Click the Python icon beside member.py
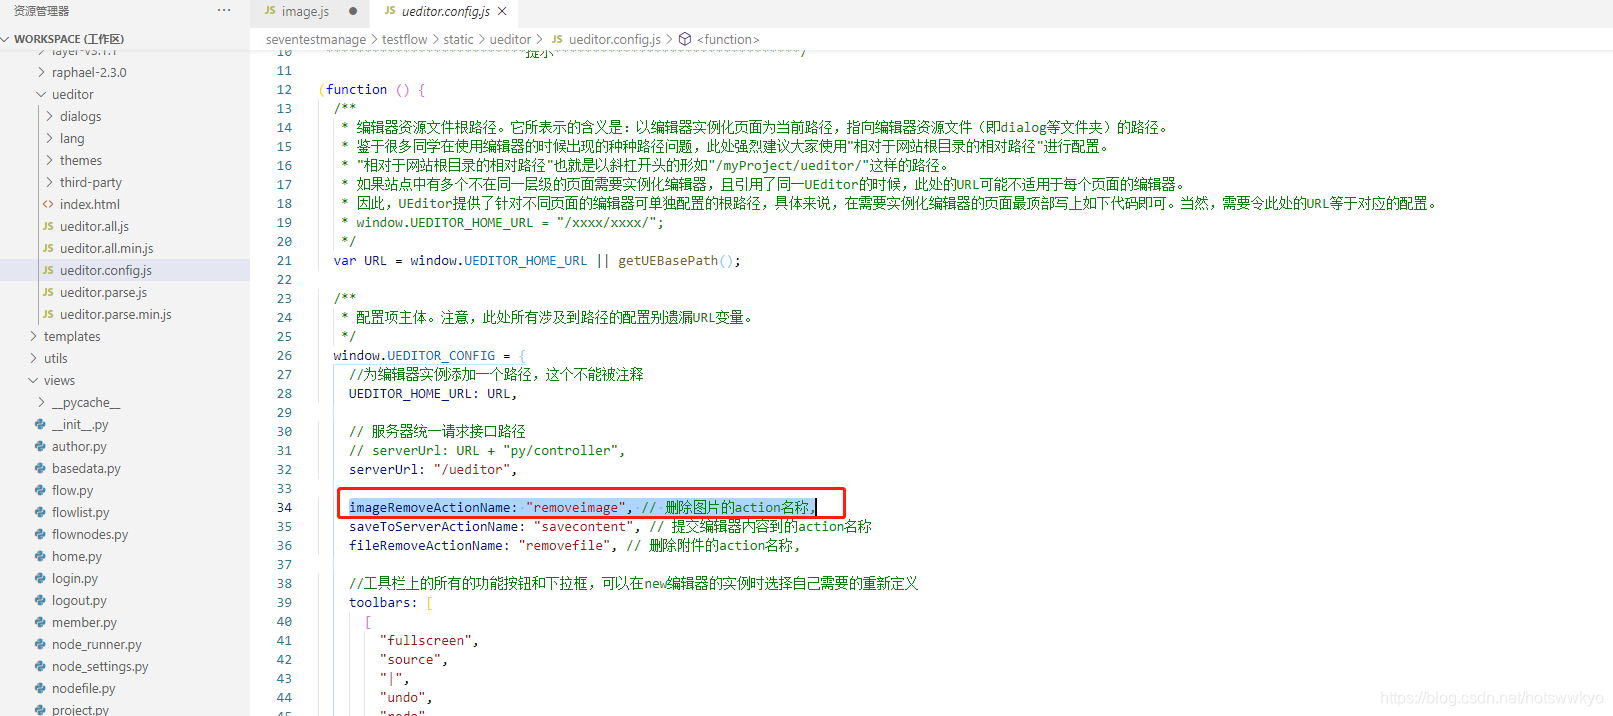 pyautogui.click(x=40, y=622)
